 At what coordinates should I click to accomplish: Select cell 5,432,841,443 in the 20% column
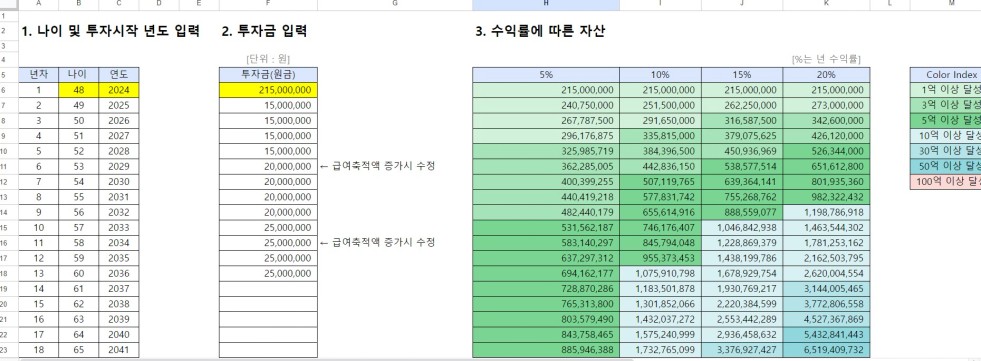coord(826,335)
